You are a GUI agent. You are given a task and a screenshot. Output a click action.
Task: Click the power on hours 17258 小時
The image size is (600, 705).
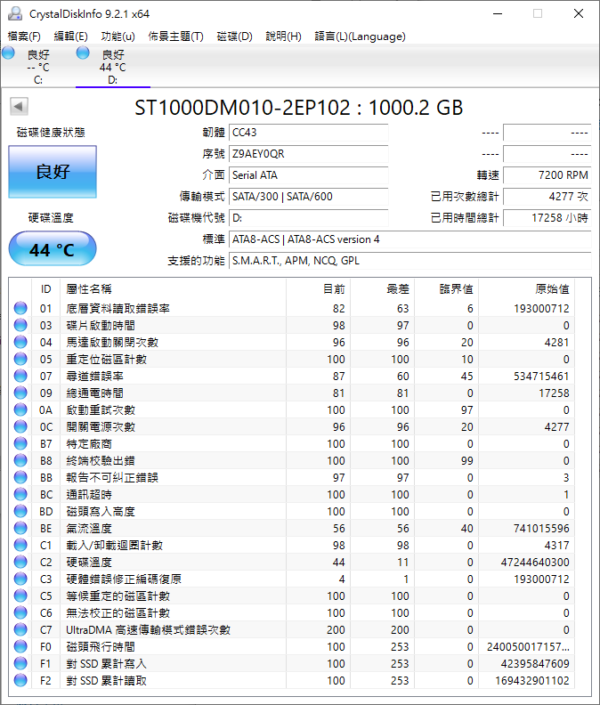pyautogui.click(x=547, y=218)
